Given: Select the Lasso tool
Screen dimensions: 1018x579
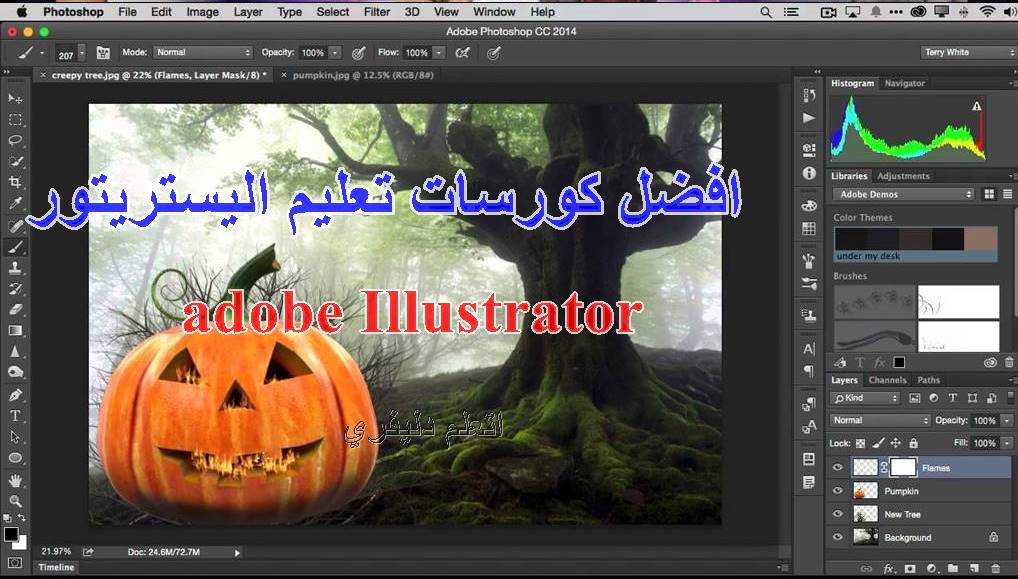Looking at the screenshot, I should coord(15,141).
